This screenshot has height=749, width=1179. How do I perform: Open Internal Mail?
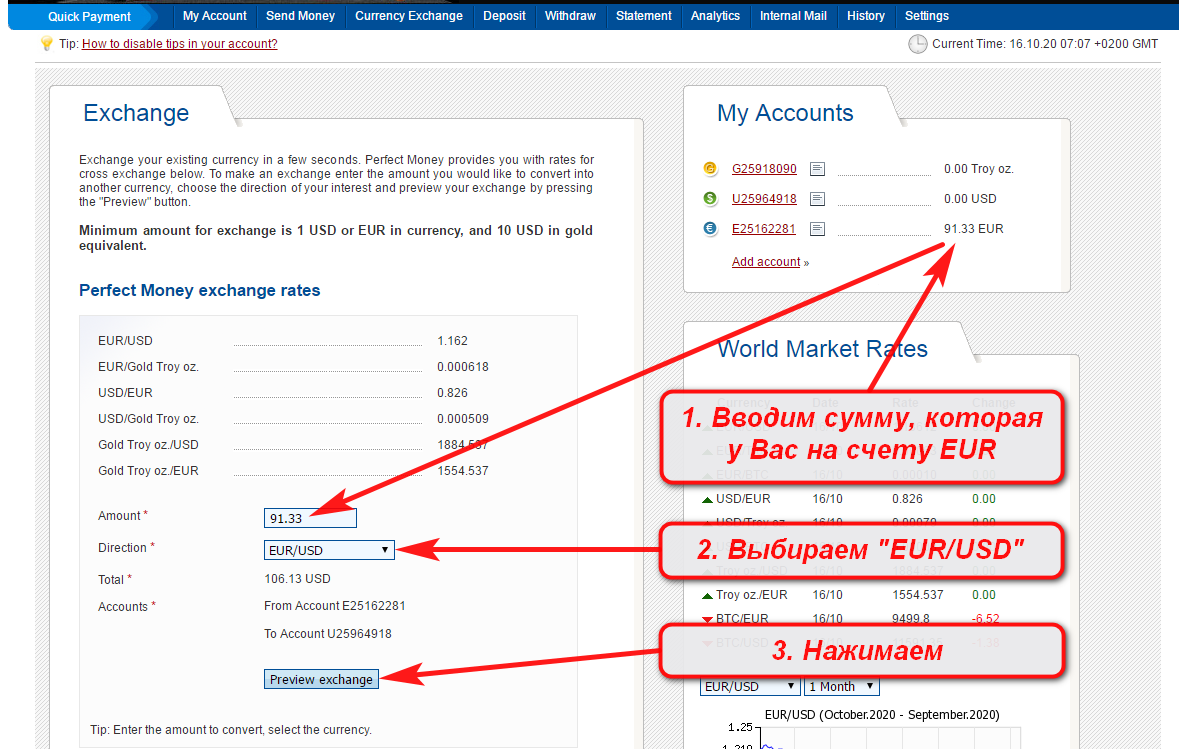(793, 16)
